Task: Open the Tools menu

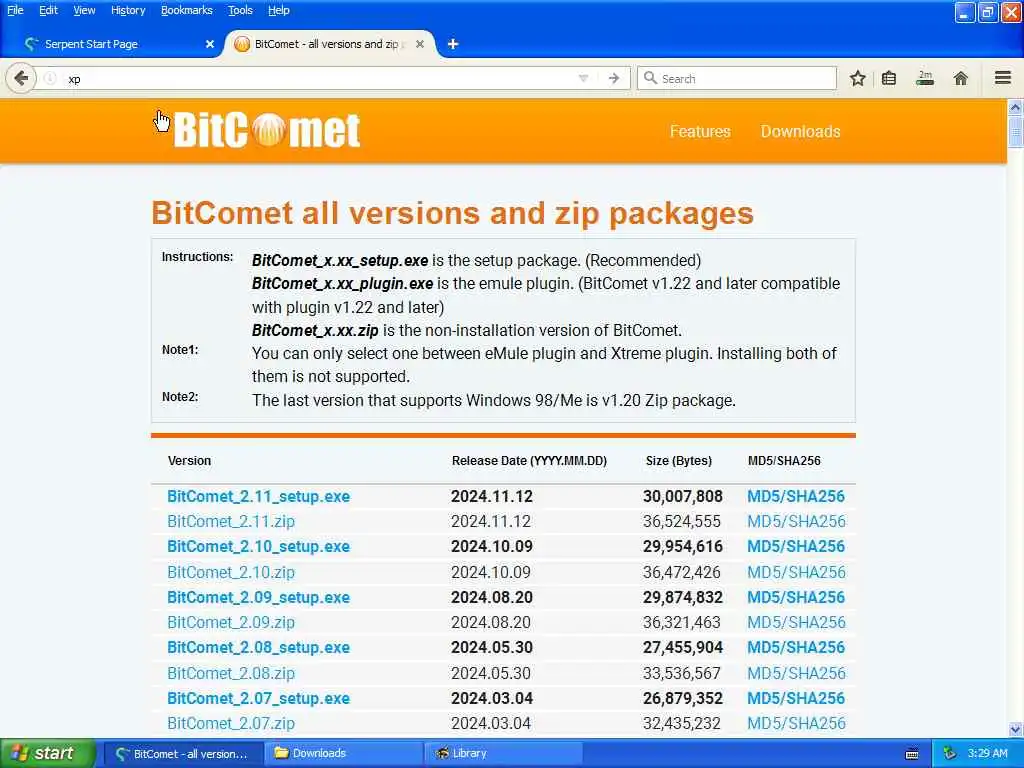Action: coord(240,10)
